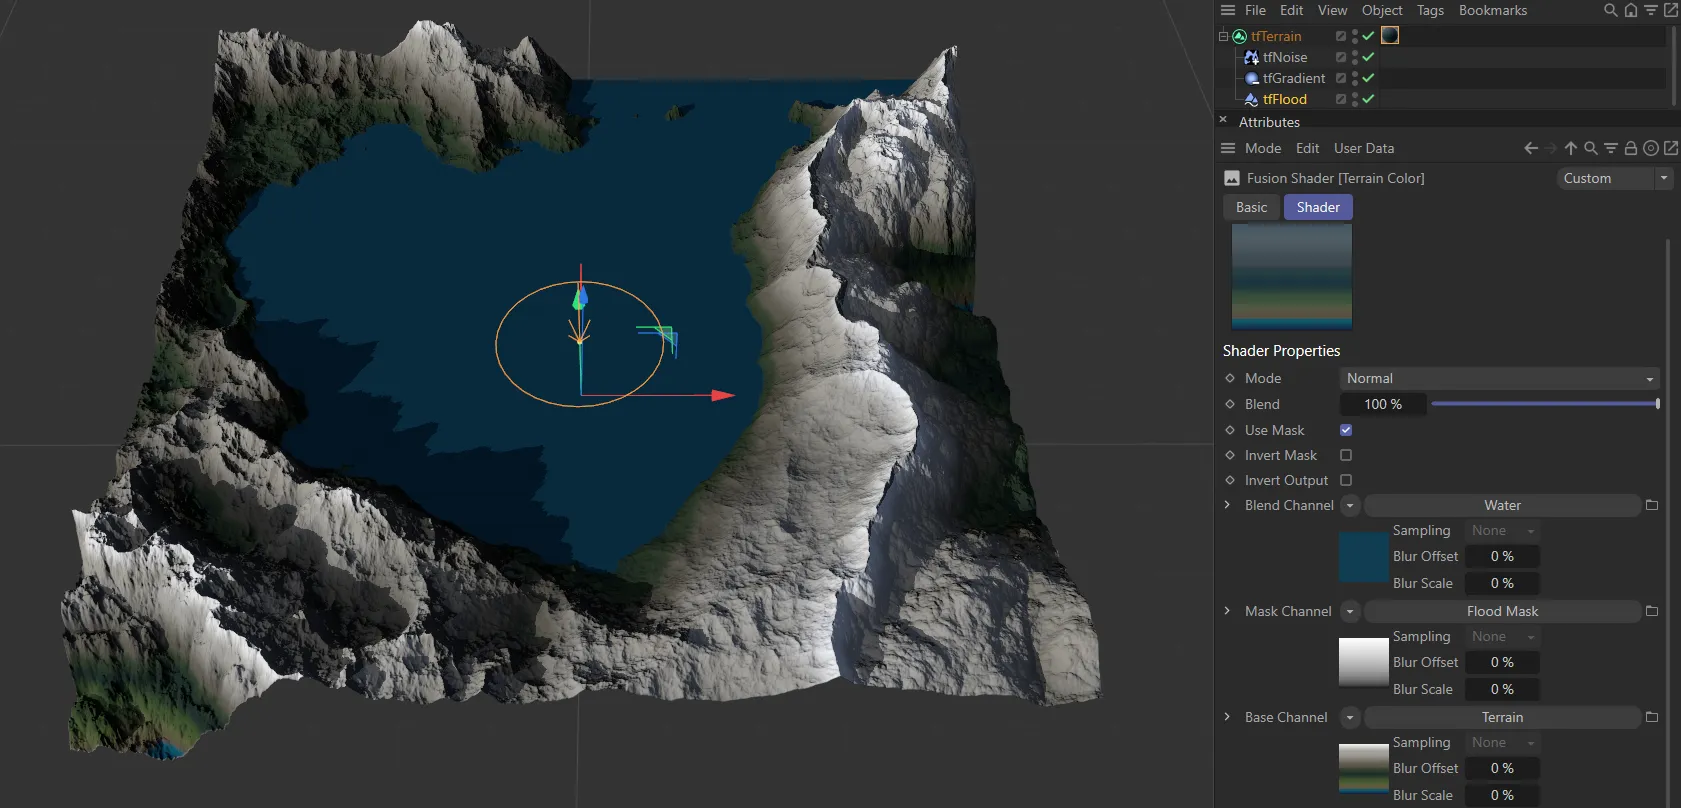Toggle the tfGradient green enable checkmark
The width and height of the screenshot is (1681, 808).
tap(1368, 78)
